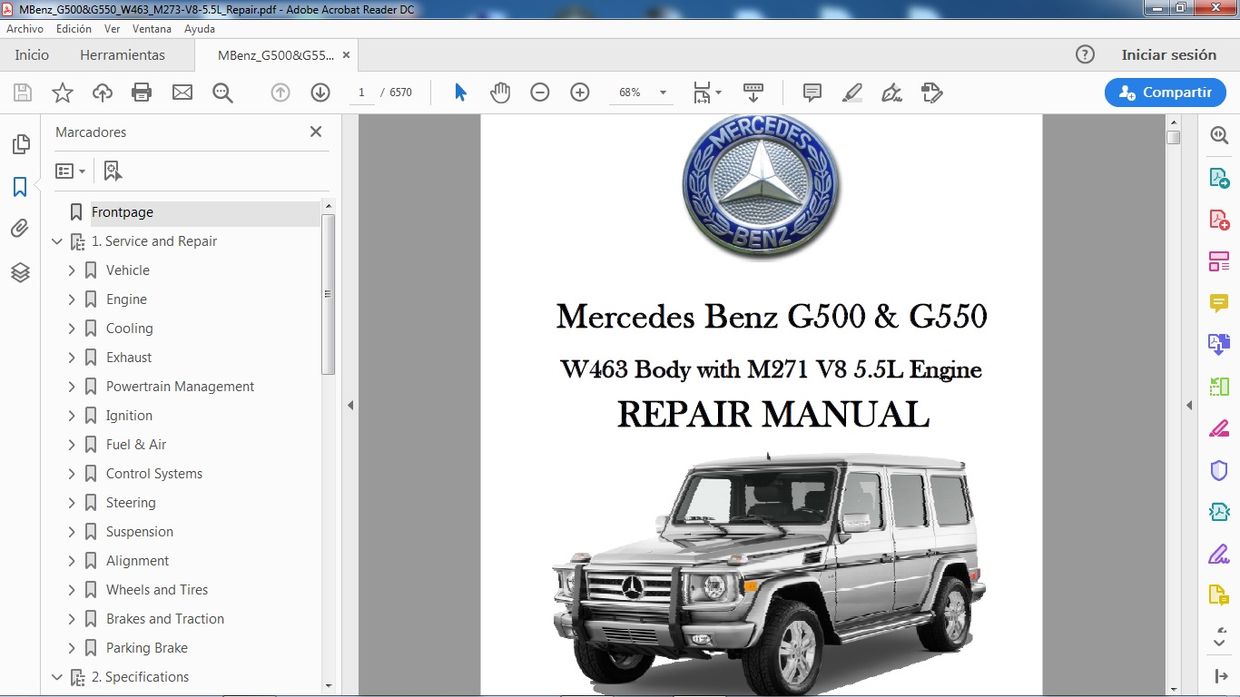Open the zoom level dropdown showing 68%
This screenshot has height=697, width=1240.
point(660,92)
